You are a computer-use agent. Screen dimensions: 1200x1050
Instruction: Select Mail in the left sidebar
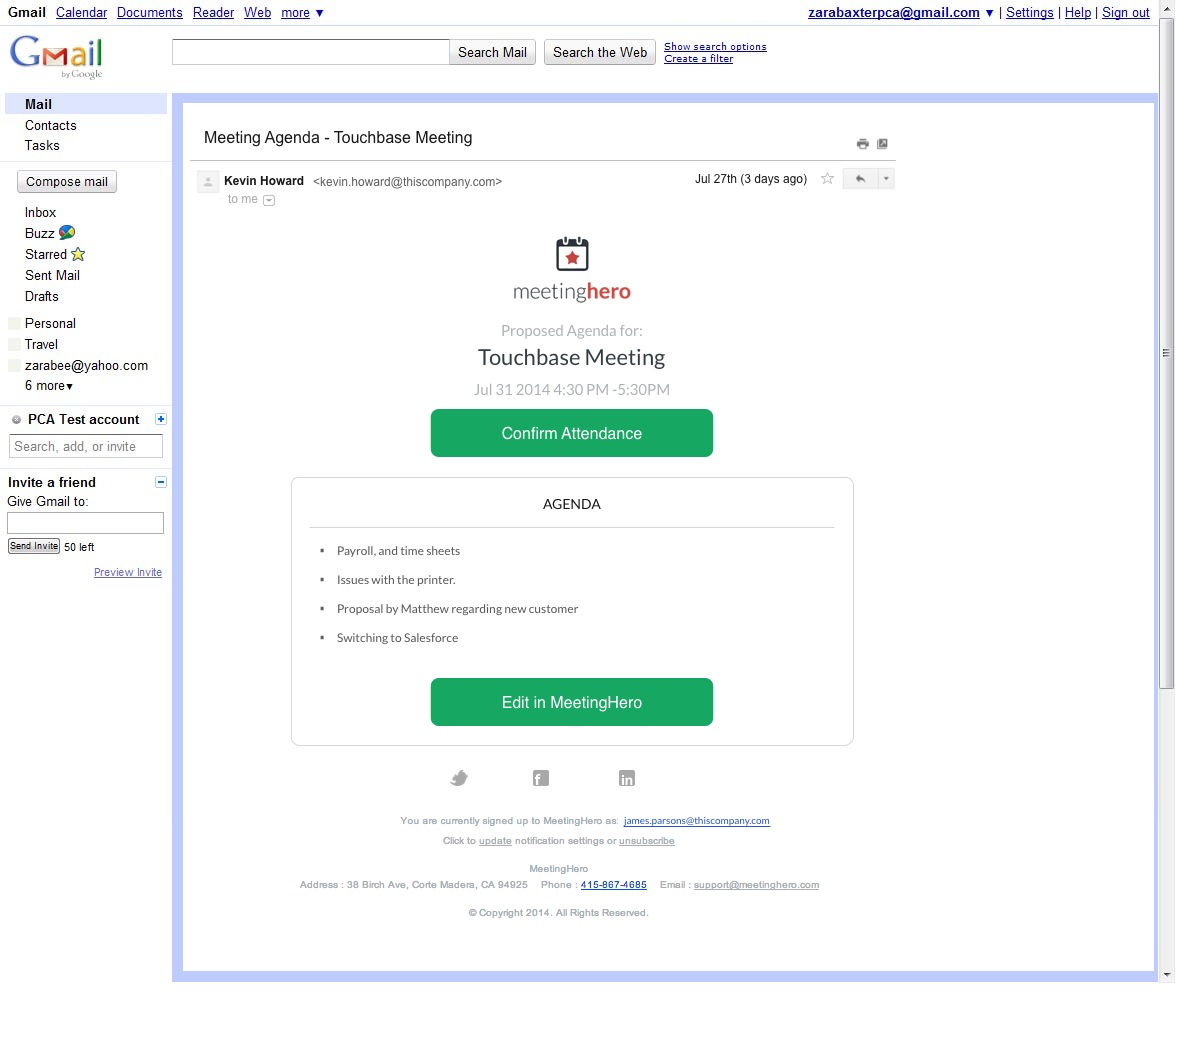click(x=86, y=104)
